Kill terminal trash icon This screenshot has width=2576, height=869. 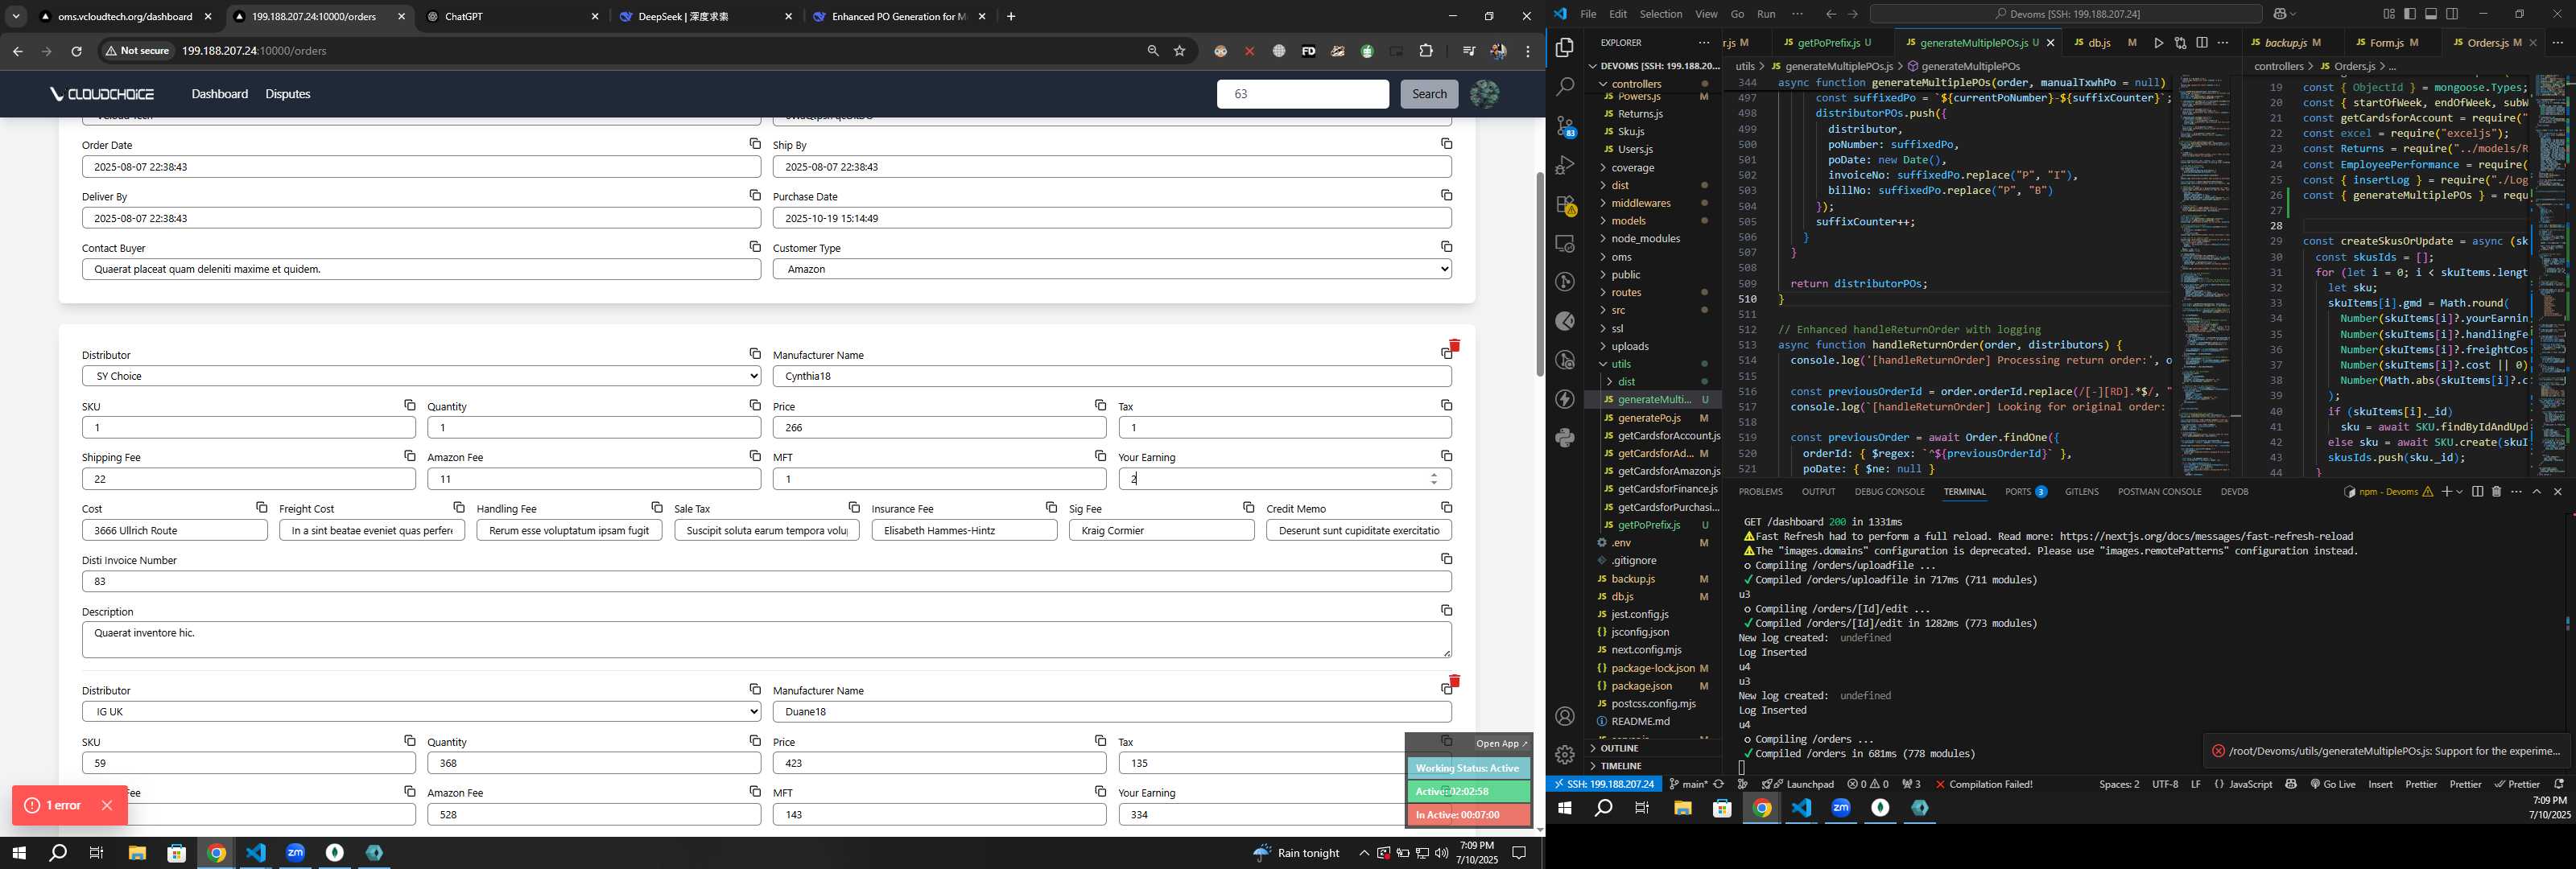[2496, 492]
